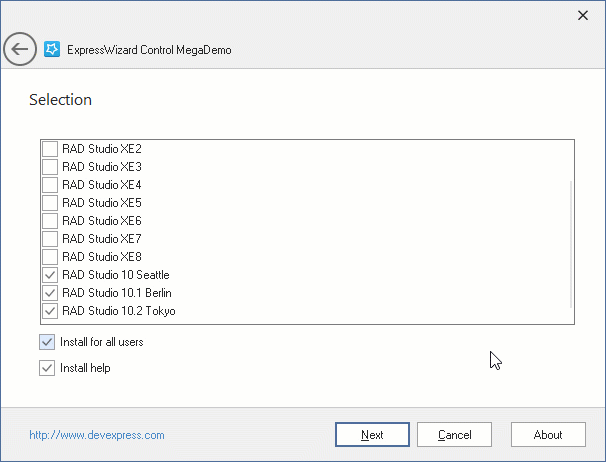The image size is (606, 462).
Task: Tick the RAD Studio XE5 checkbox
Action: (x=50, y=203)
